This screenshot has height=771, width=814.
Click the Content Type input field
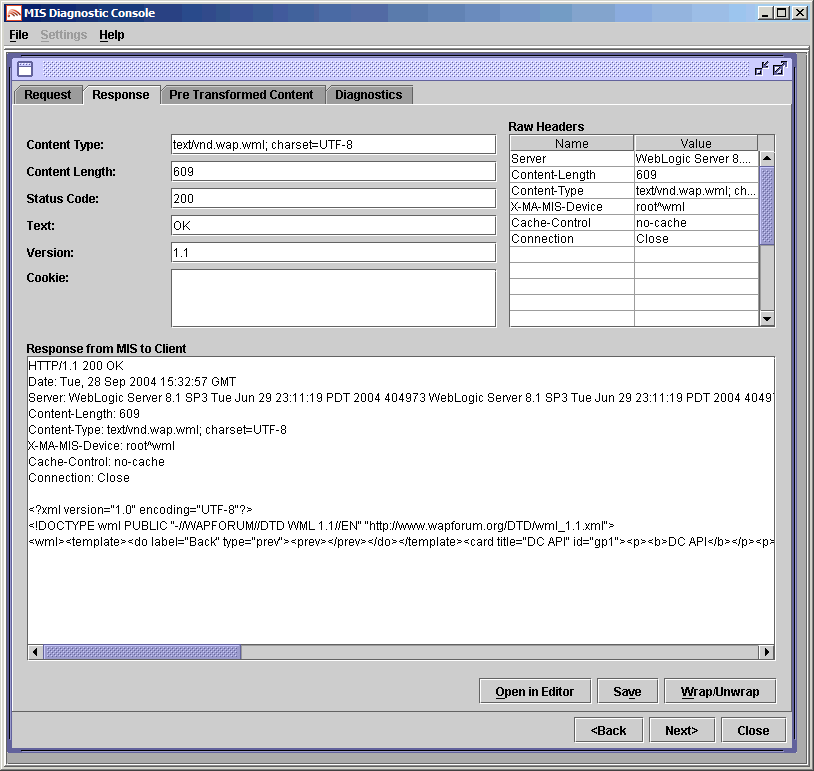[333, 145]
